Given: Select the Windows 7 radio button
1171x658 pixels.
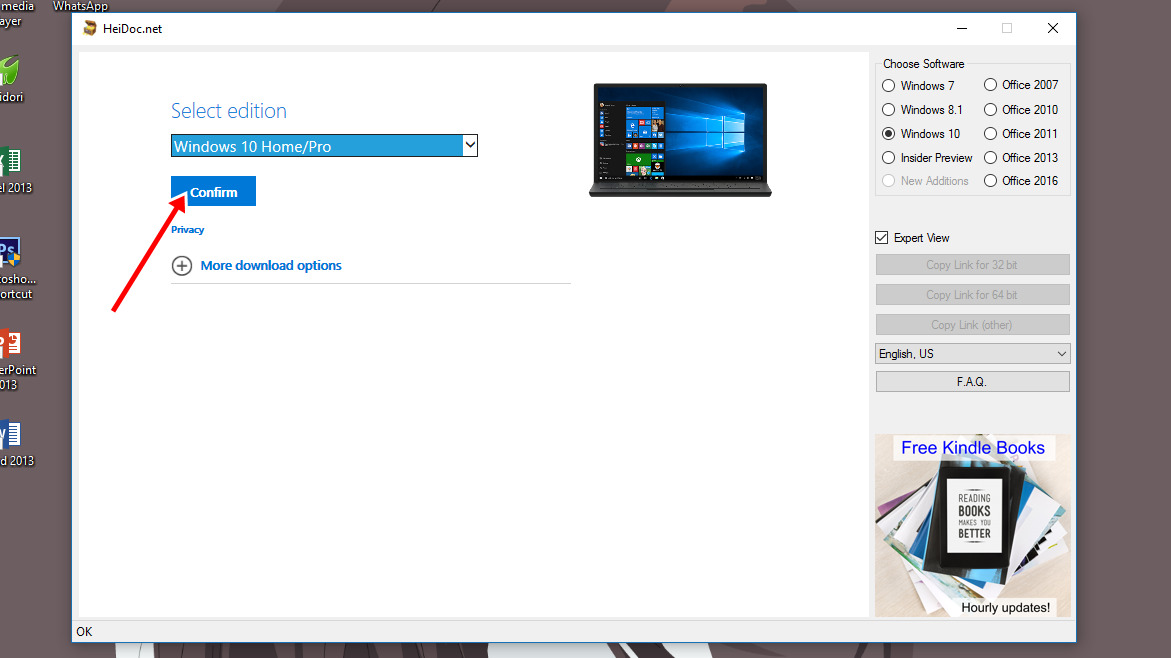Looking at the screenshot, I should pyautogui.click(x=889, y=86).
